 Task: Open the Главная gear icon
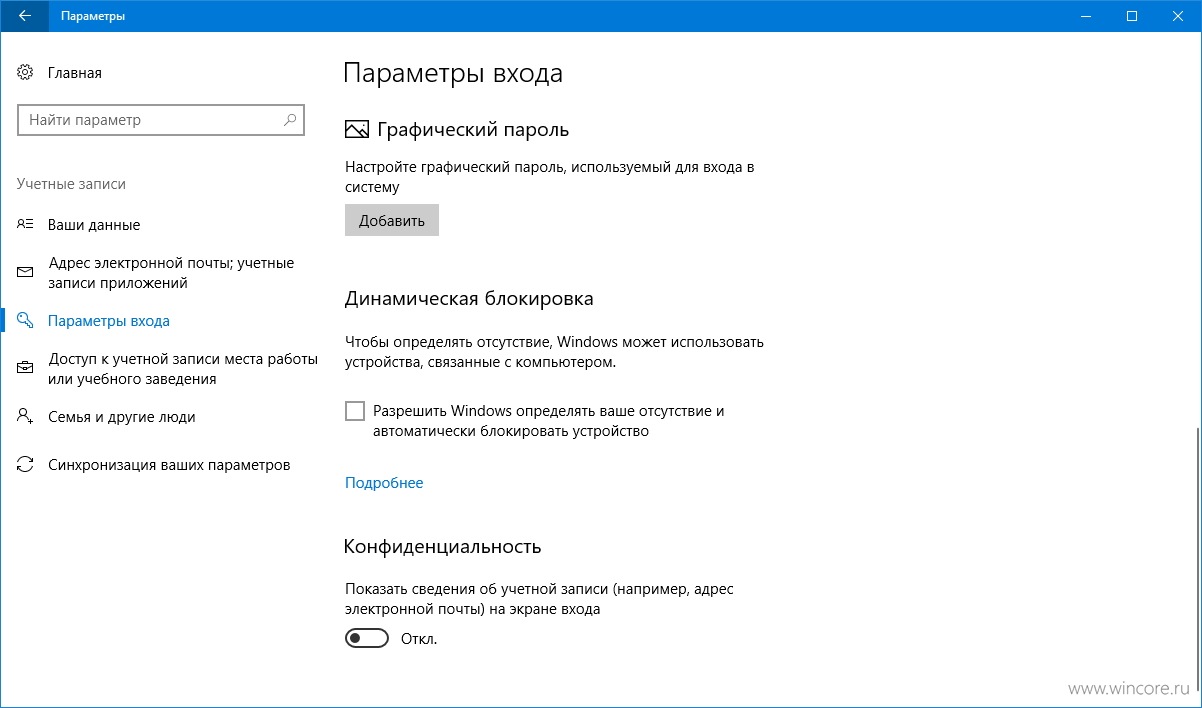coord(26,73)
